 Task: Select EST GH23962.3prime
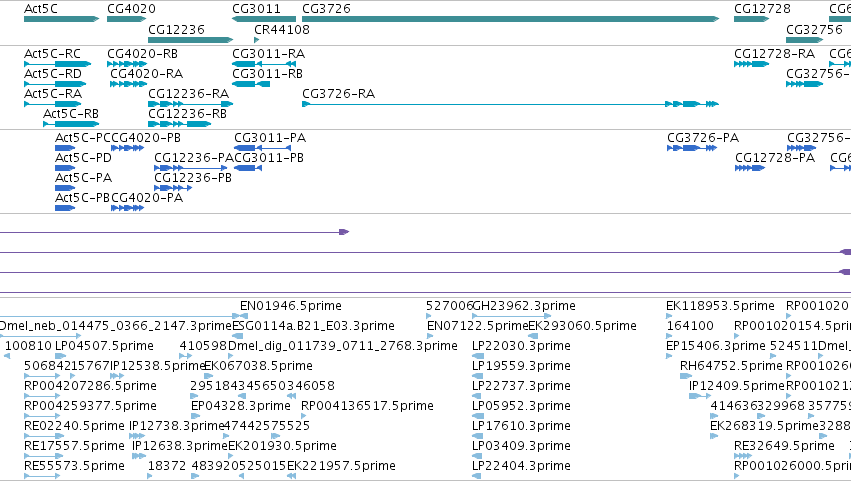point(524,306)
